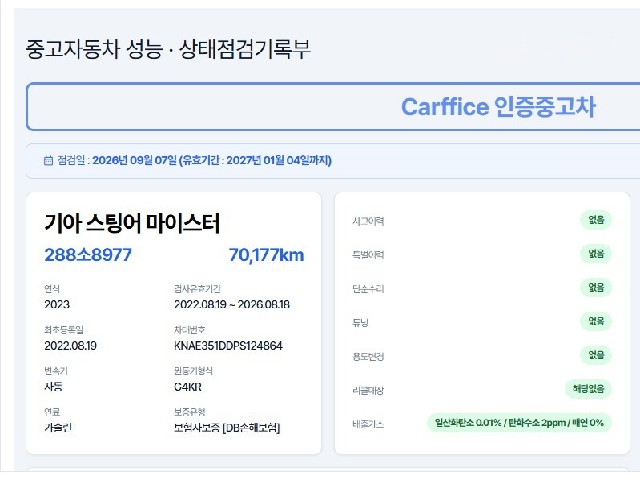Click the 없음 badge in the 사고이력 row
Viewport: 640px width, 480px height.
596,220
